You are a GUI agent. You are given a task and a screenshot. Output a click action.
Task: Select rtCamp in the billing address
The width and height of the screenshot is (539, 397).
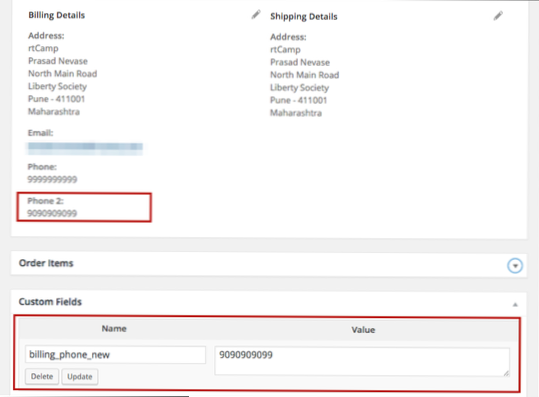(x=43, y=48)
